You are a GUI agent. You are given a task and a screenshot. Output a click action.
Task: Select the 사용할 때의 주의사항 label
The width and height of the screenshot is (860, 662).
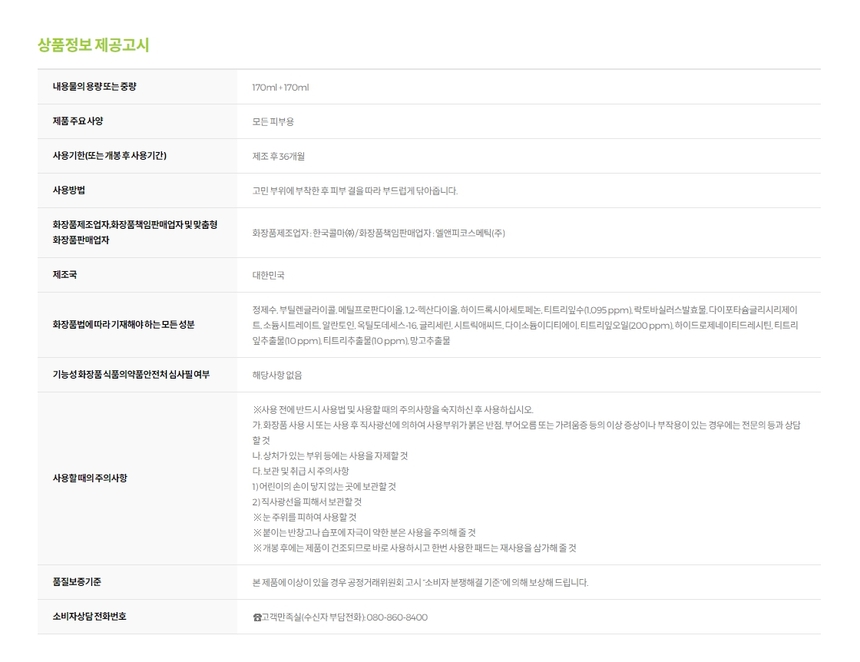pos(89,478)
